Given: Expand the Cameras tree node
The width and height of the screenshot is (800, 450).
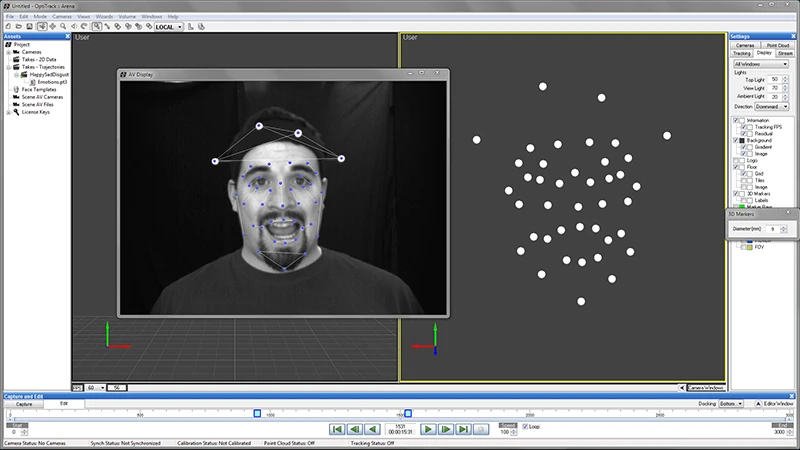Looking at the screenshot, I should 9,52.
